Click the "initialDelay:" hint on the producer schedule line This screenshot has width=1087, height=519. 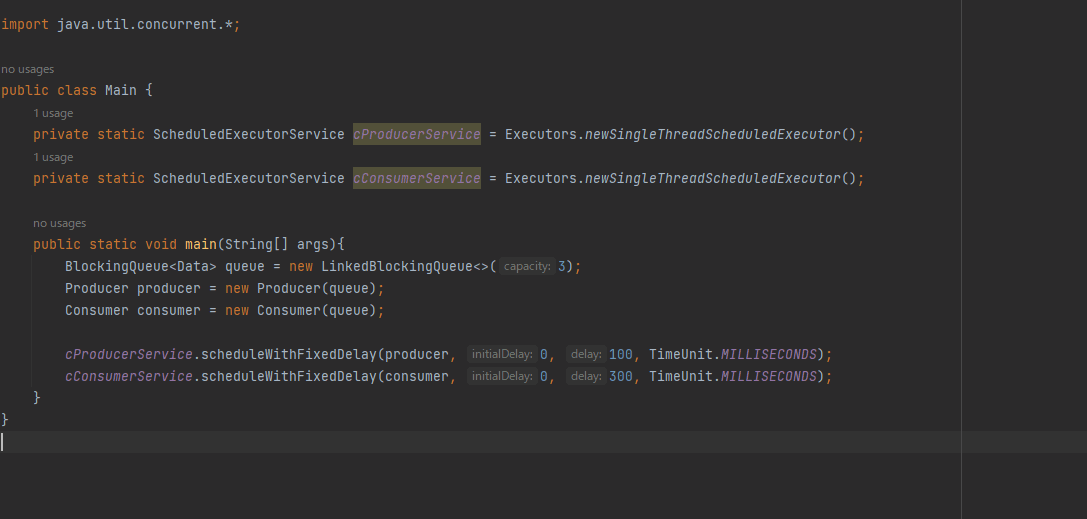click(x=502, y=355)
